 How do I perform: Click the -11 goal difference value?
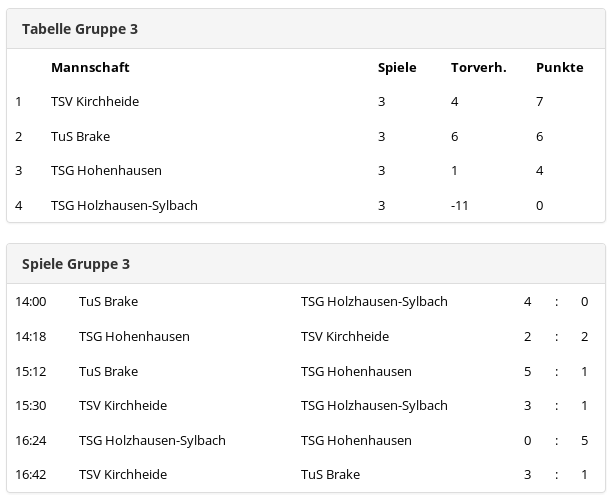[x=459, y=205]
